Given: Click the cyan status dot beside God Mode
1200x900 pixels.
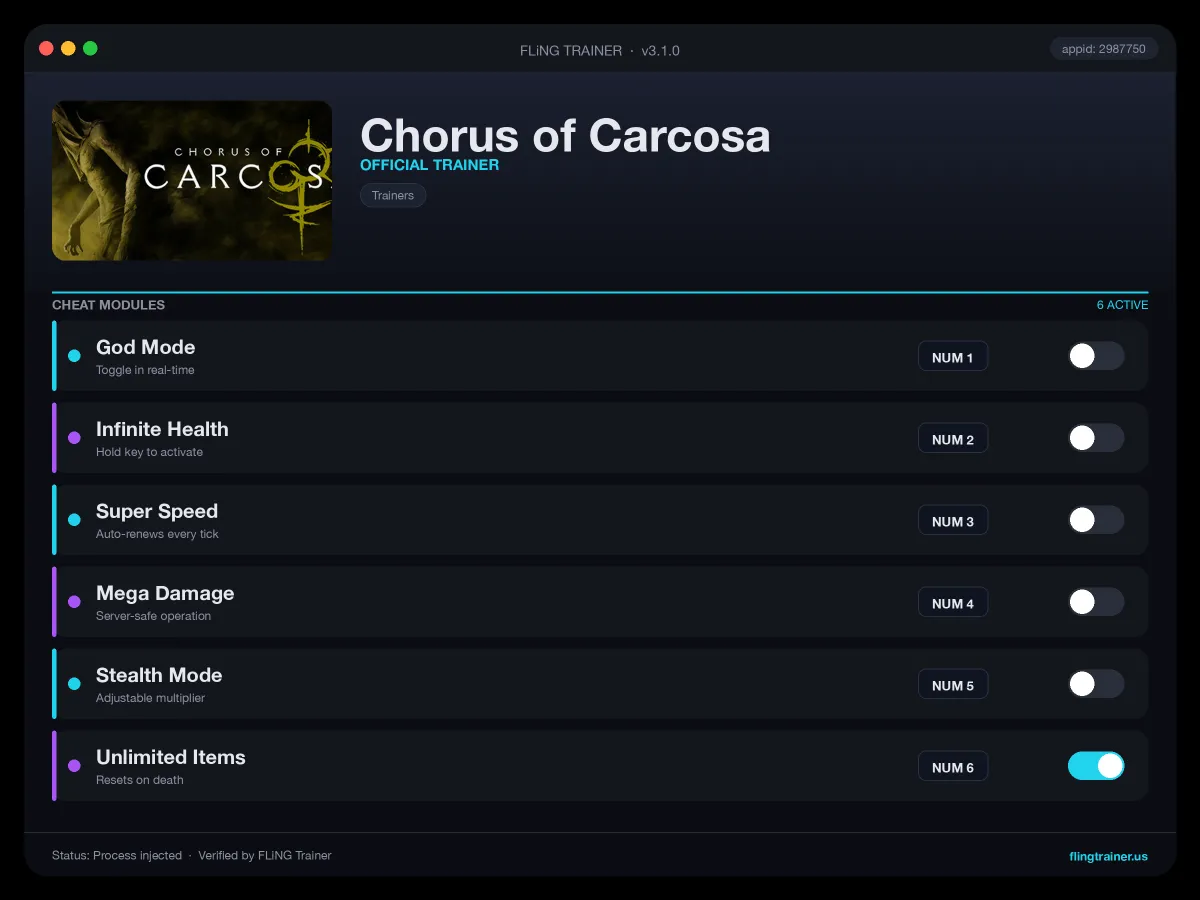Looking at the screenshot, I should click(x=74, y=356).
